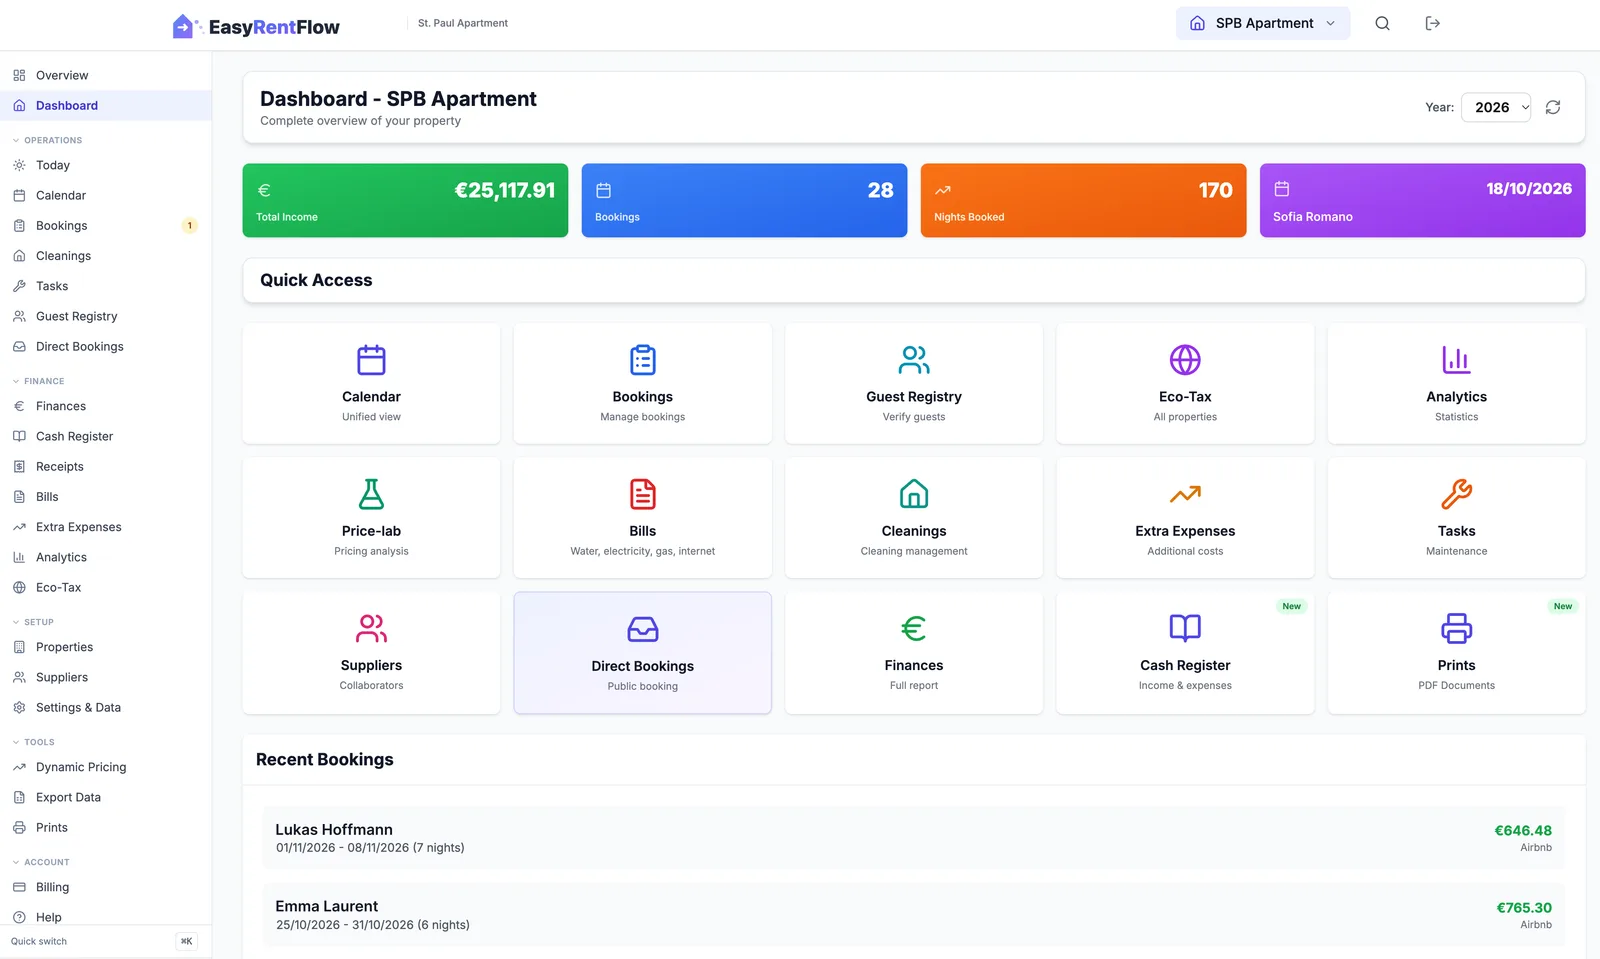Open Emma Laurent's recent booking row
The height and width of the screenshot is (959, 1600).
[x=914, y=915]
